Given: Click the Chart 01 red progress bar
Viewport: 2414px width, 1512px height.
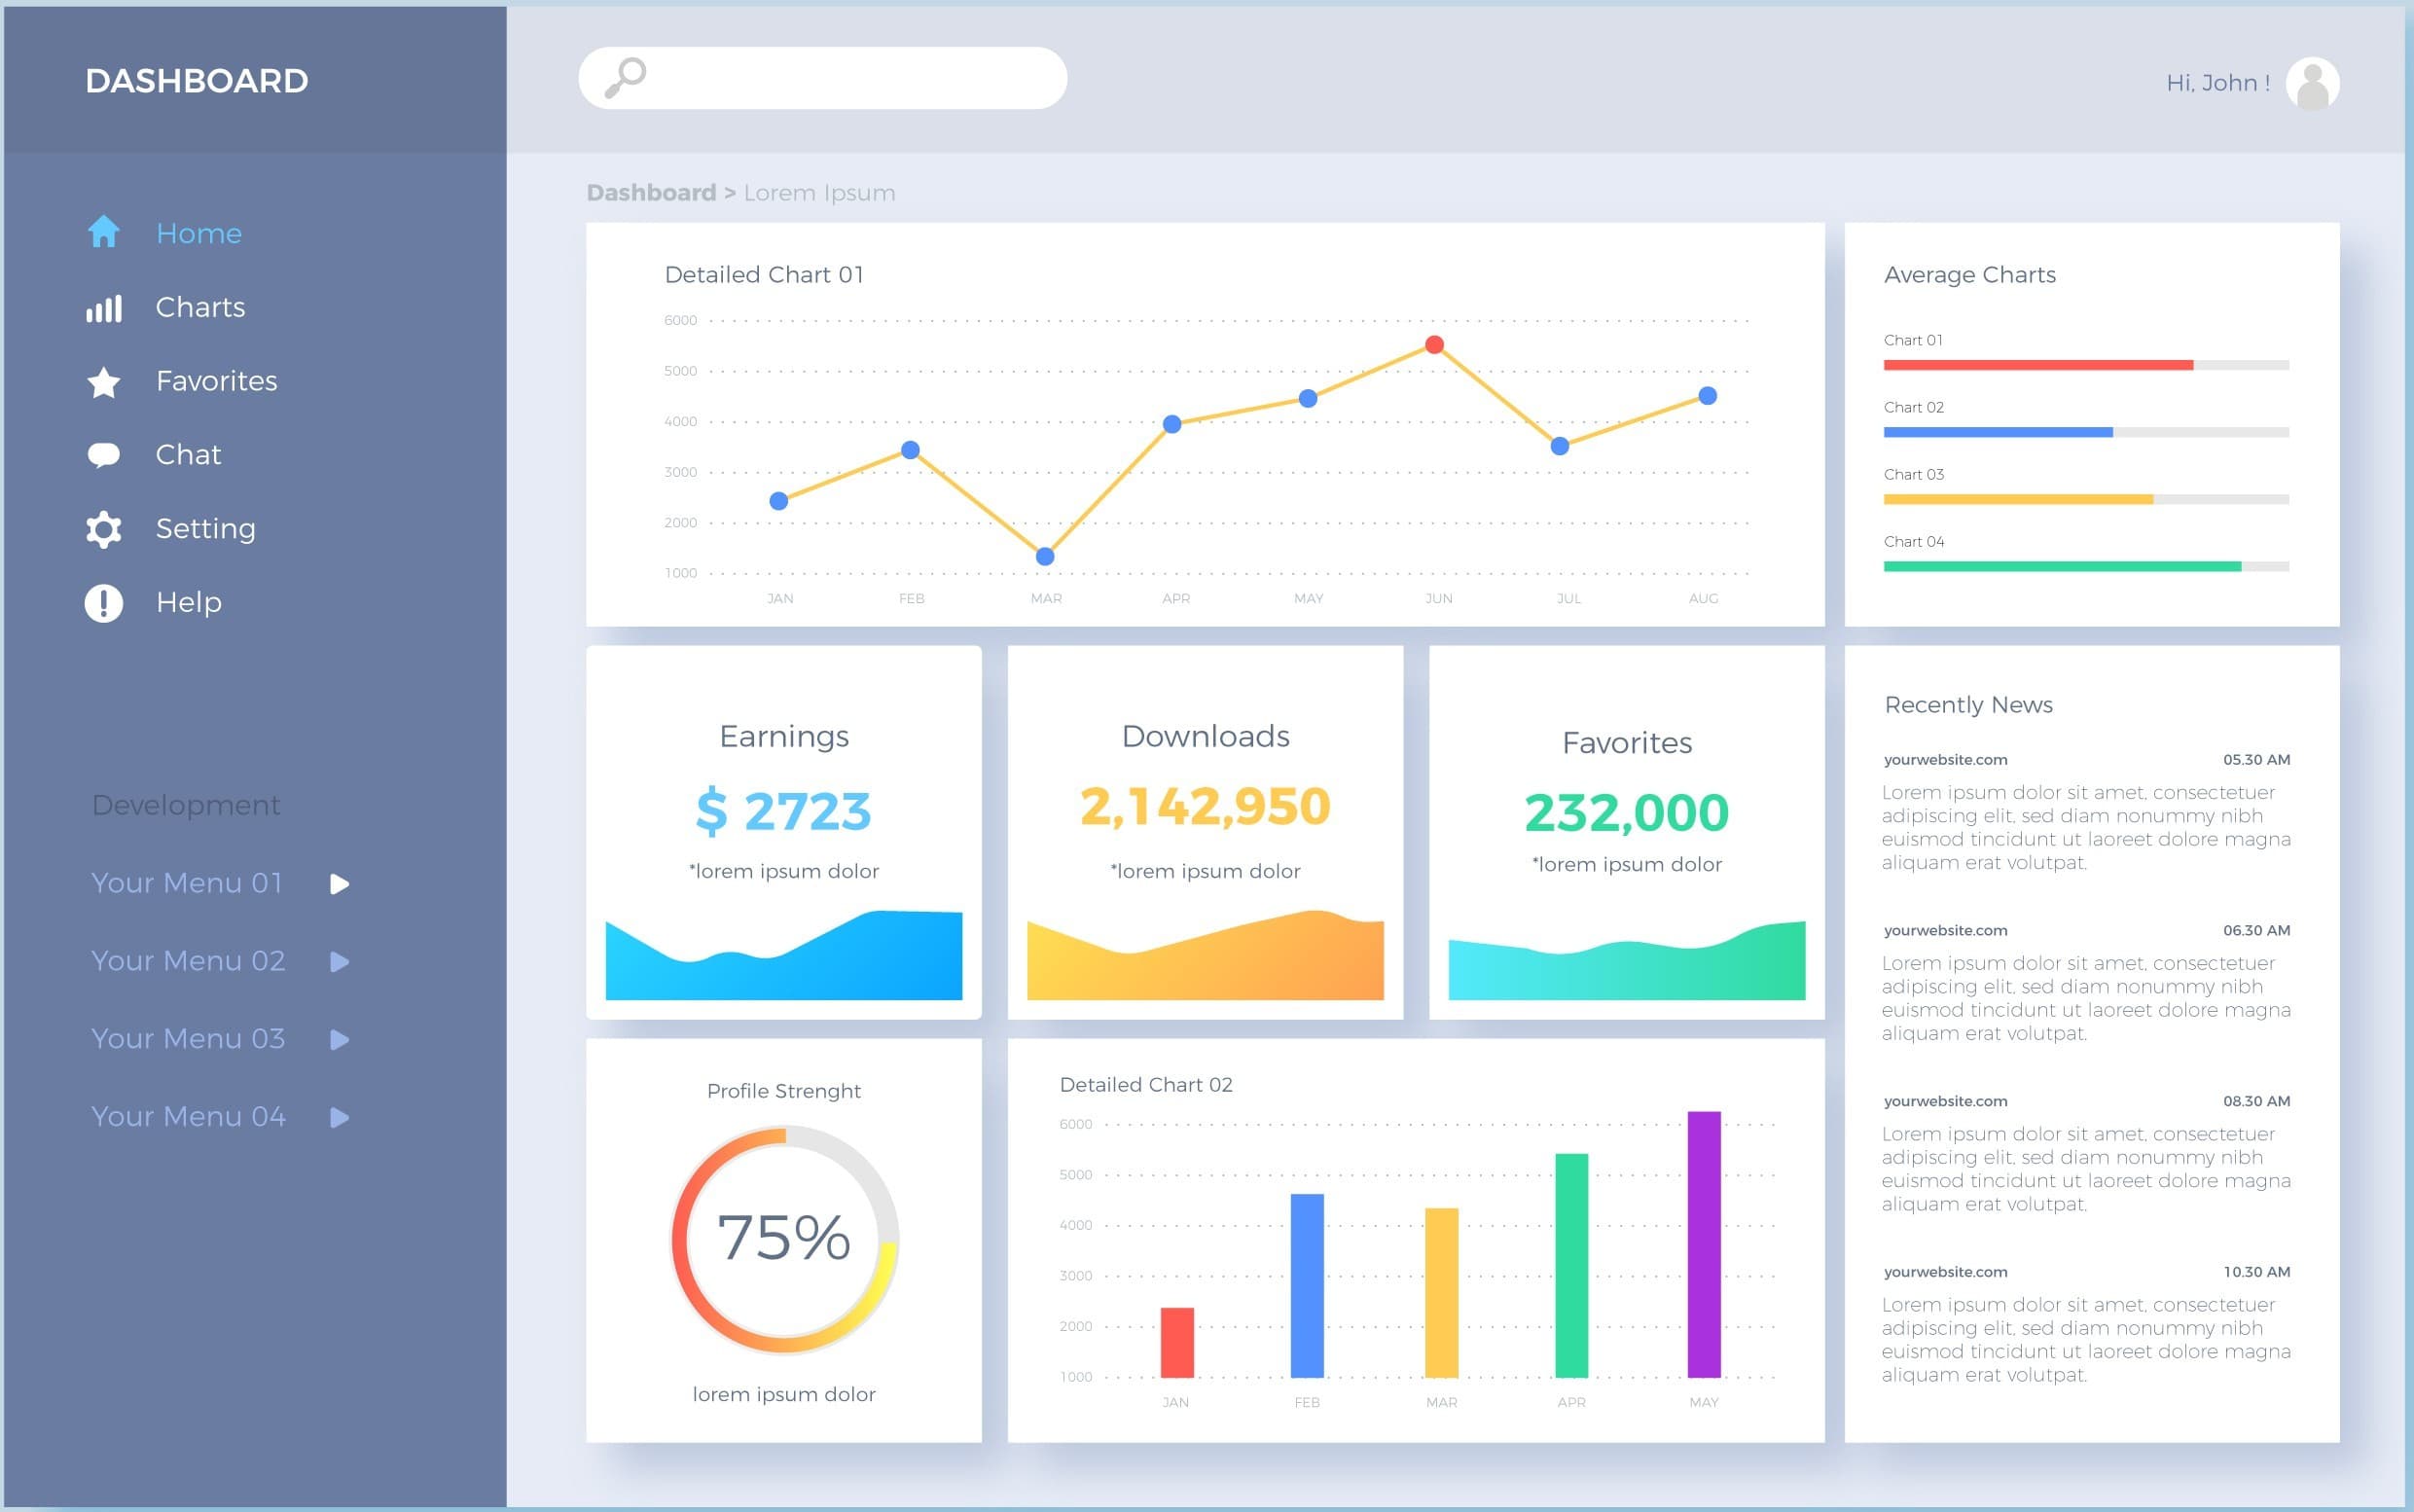Looking at the screenshot, I should point(2037,365).
